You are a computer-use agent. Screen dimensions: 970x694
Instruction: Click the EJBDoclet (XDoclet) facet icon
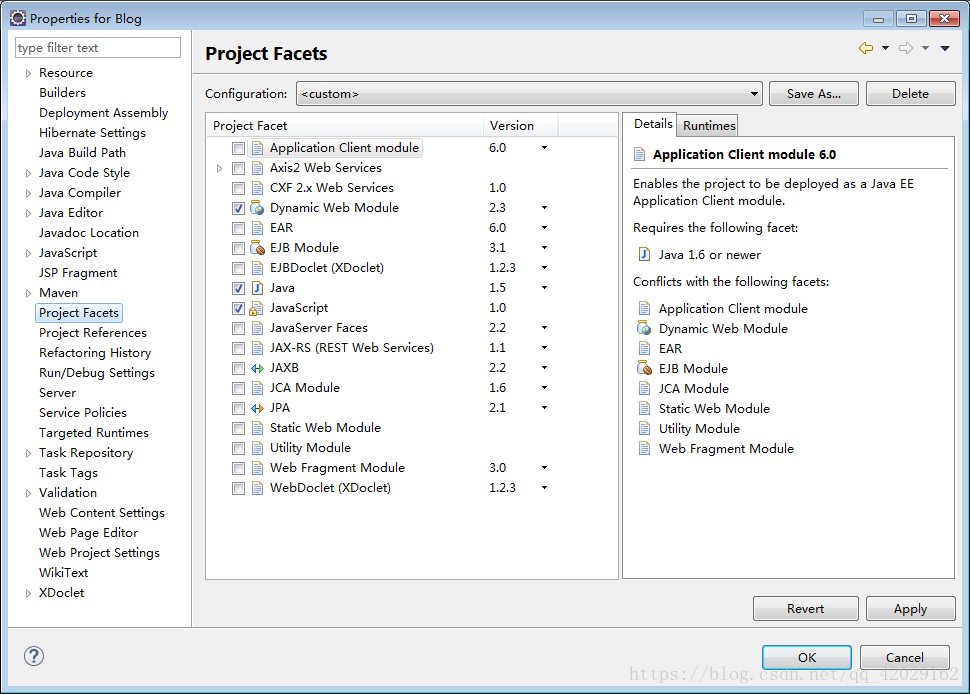click(x=257, y=268)
